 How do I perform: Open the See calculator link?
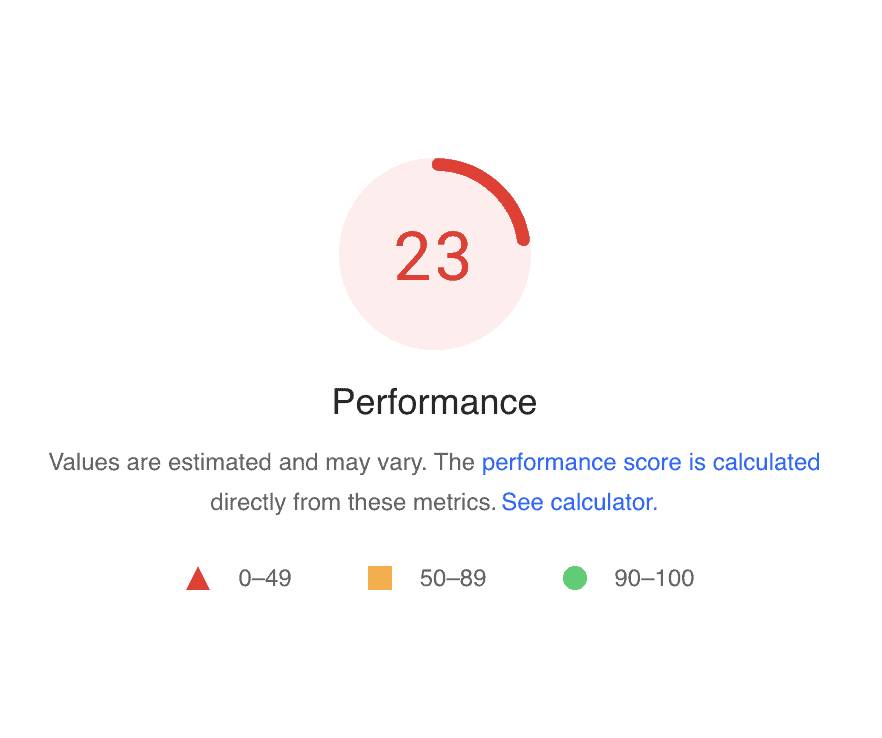pos(579,502)
